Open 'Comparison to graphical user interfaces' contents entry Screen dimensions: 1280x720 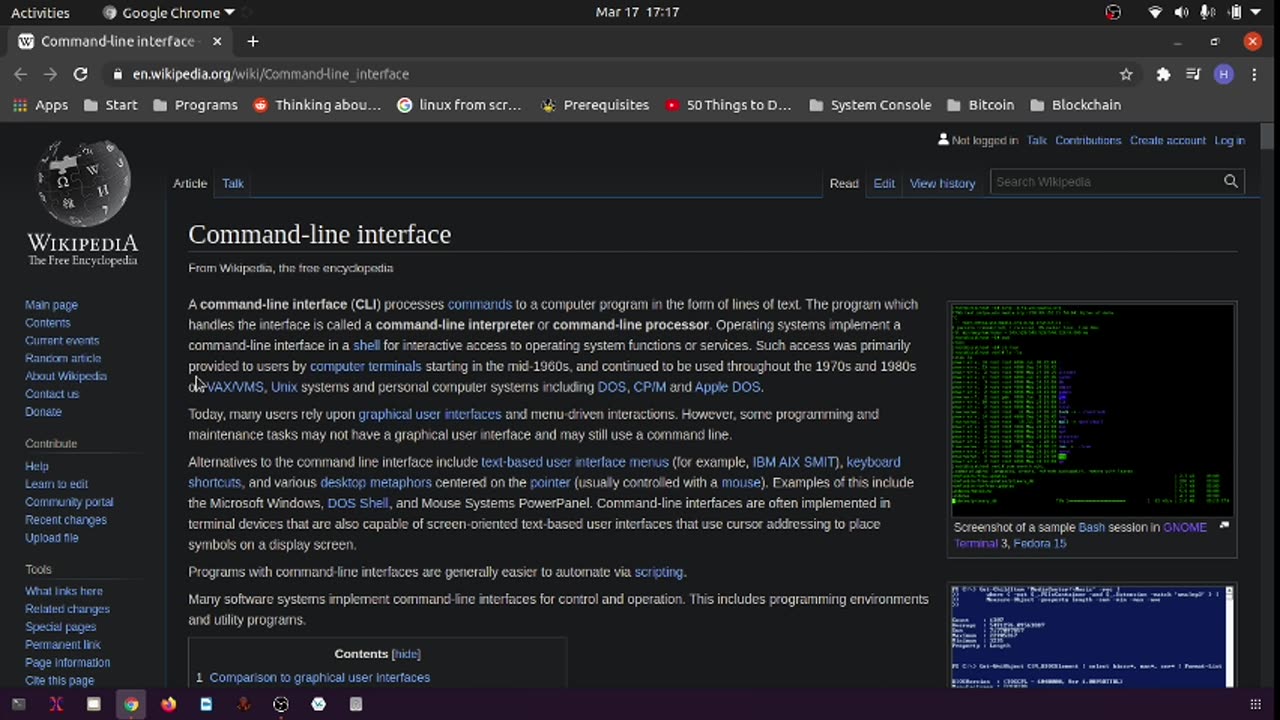point(319,677)
